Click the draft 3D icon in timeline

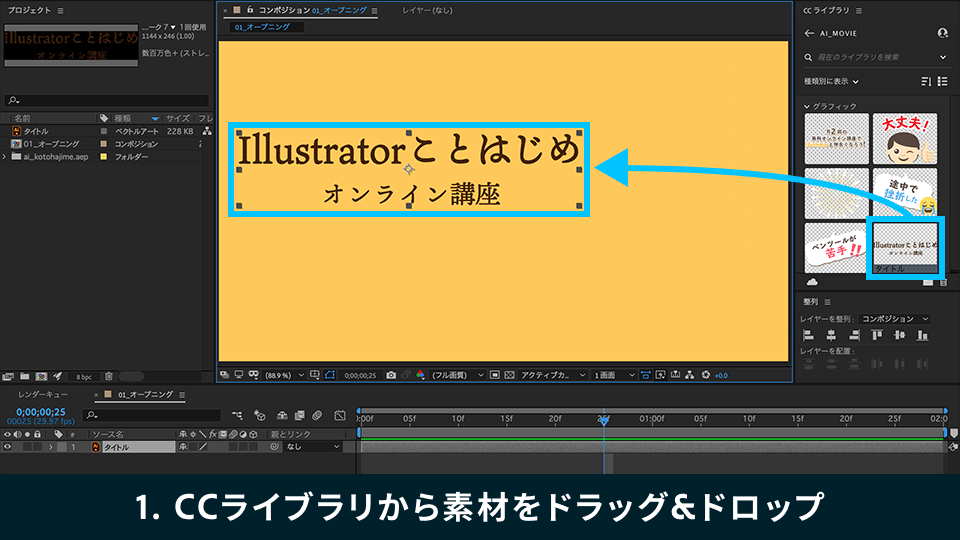pos(260,415)
